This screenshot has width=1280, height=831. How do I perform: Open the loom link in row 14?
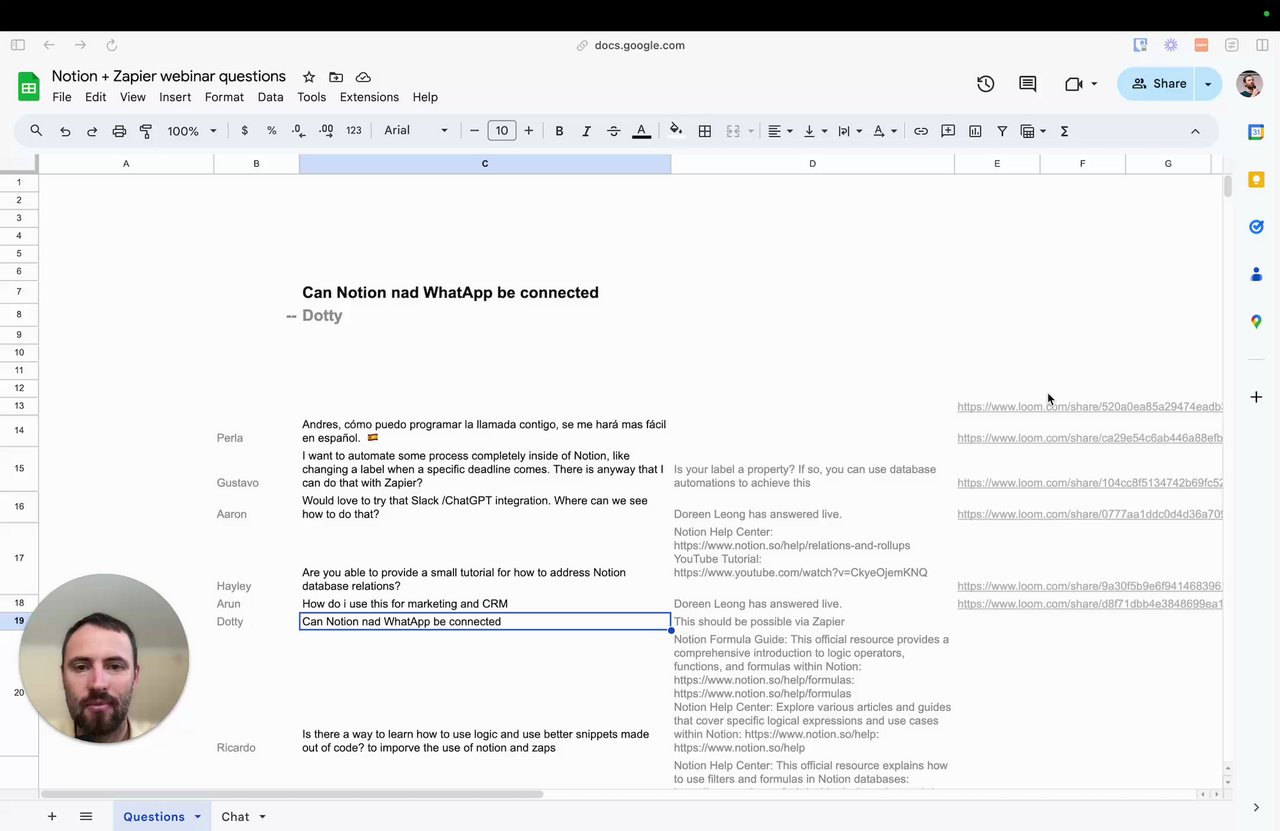coord(1089,438)
